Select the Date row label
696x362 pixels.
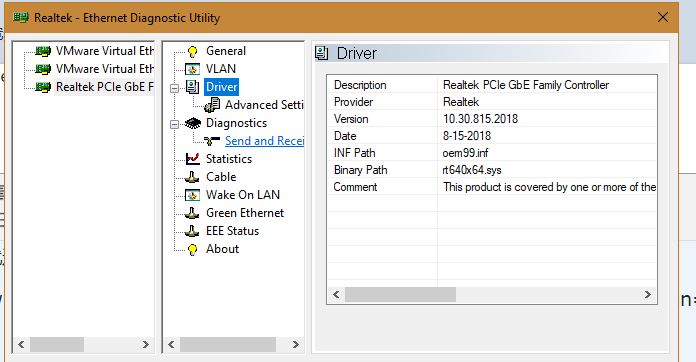point(345,136)
